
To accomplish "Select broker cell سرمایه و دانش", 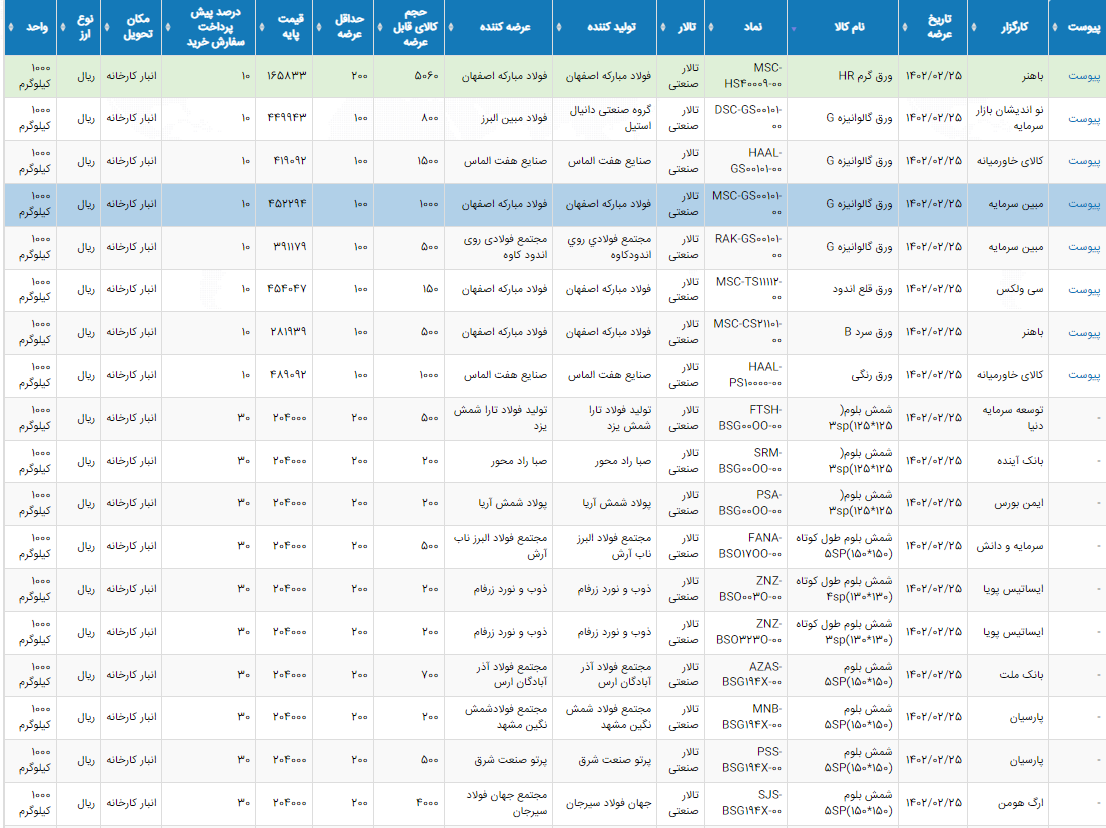I will 1008,547.
